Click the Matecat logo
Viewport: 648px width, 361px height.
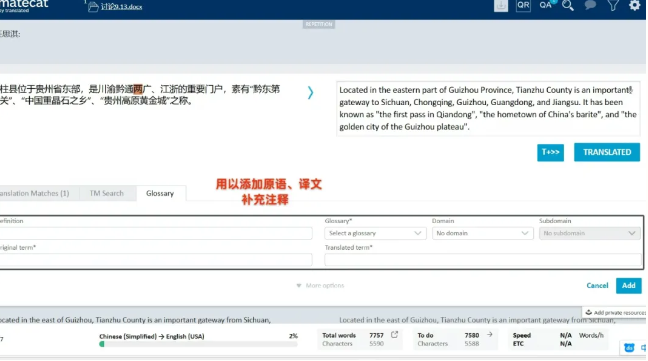(x=24, y=6)
